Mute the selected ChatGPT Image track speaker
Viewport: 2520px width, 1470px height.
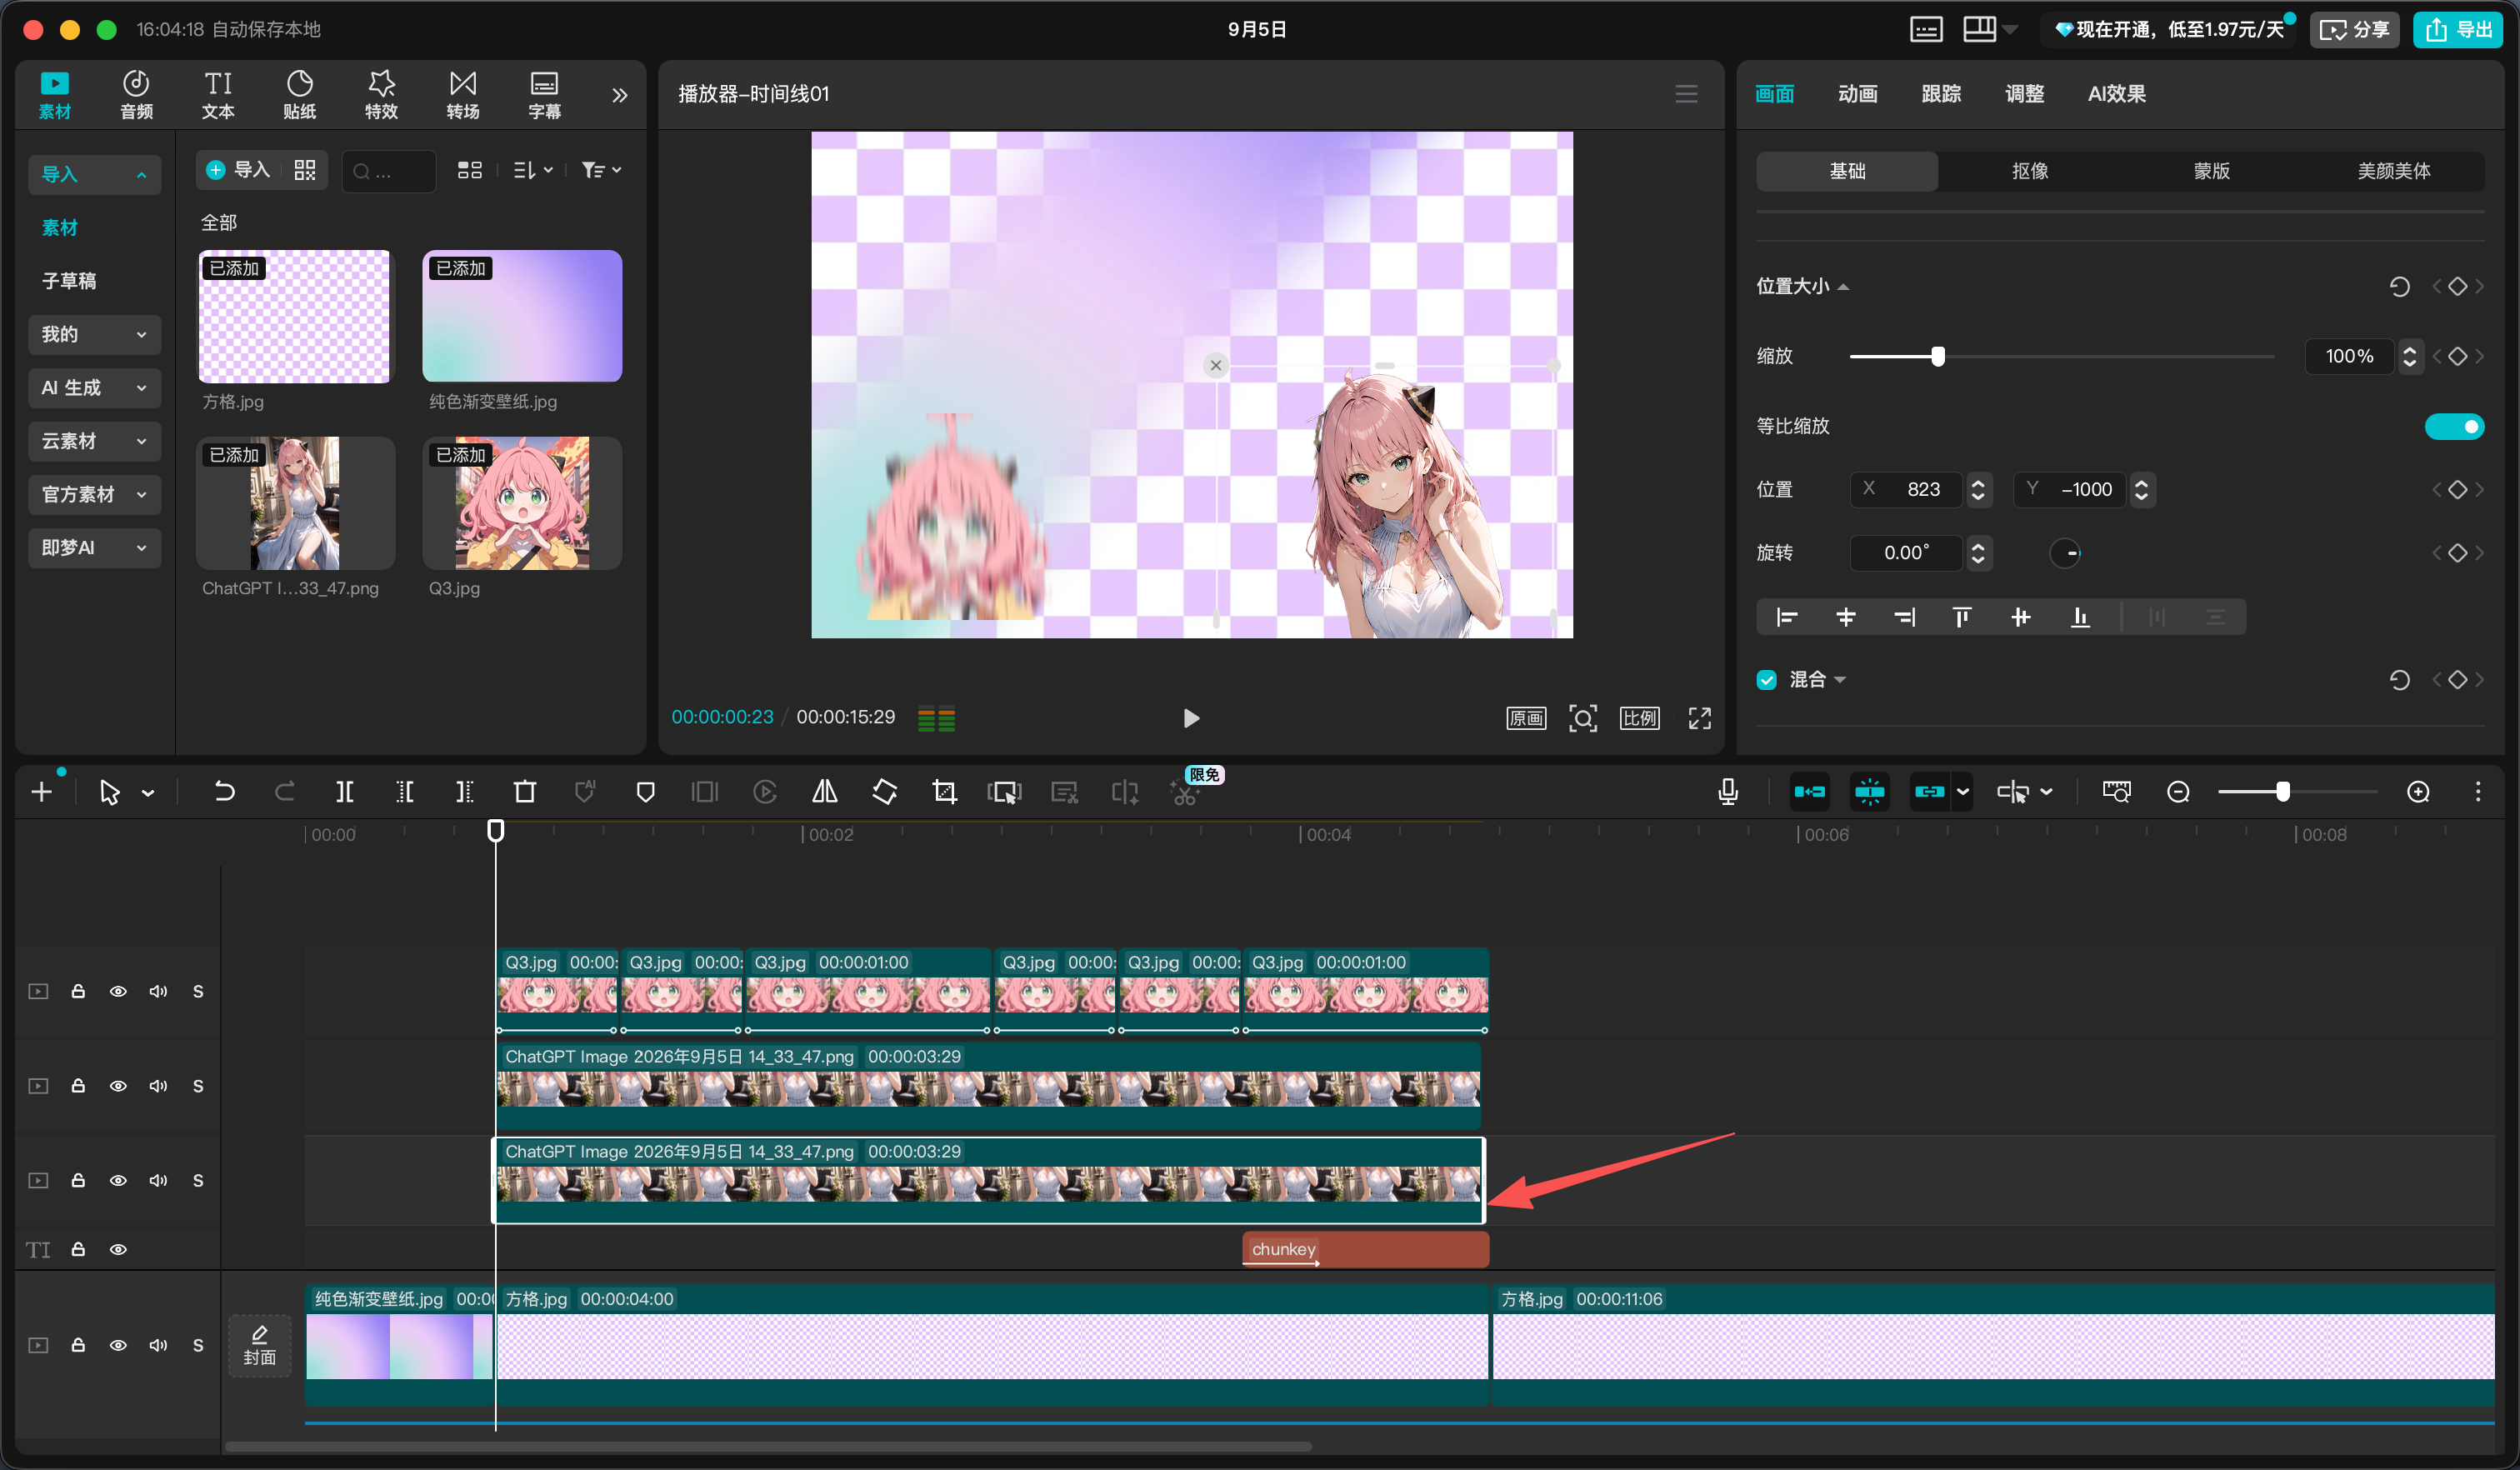tap(158, 1180)
